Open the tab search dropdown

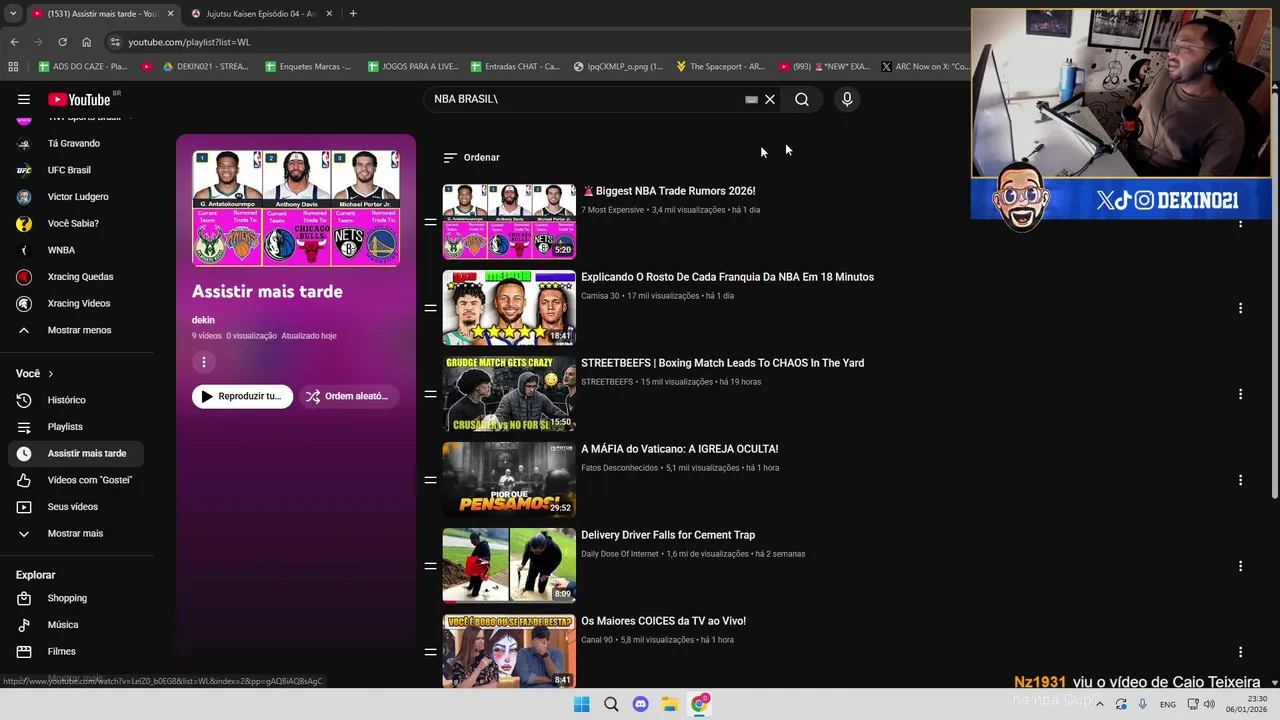point(13,14)
